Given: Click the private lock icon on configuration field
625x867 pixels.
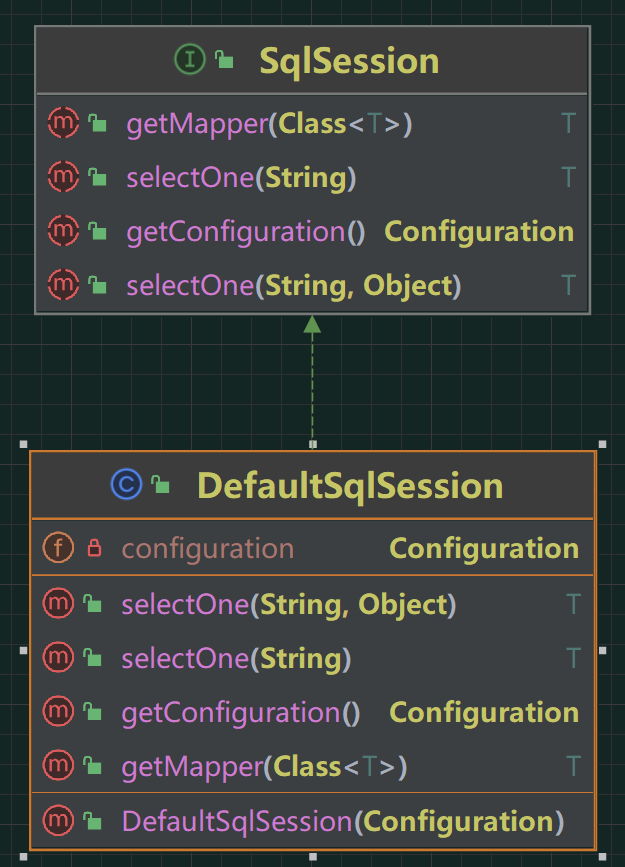Looking at the screenshot, I should click(x=95, y=548).
